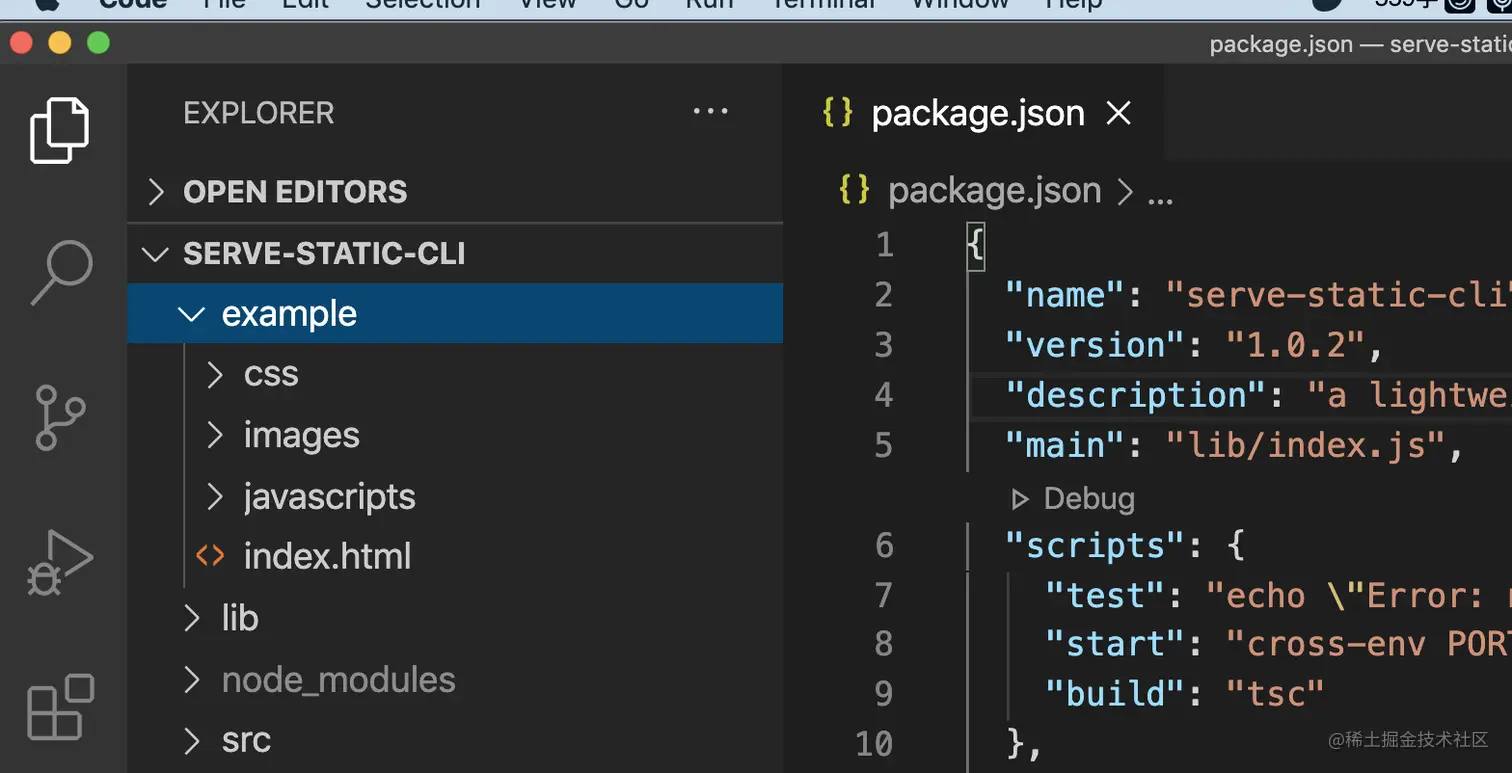Image resolution: width=1512 pixels, height=773 pixels.
Task: Click the package.json breadcrumb item
Action: pos(993,191)
